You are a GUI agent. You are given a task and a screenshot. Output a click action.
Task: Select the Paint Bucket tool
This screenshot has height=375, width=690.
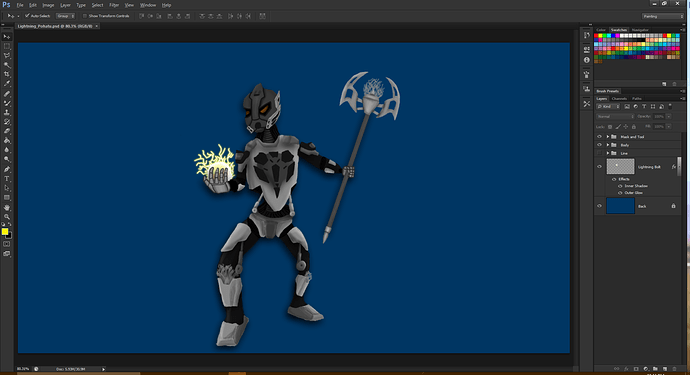pos(7,141)
